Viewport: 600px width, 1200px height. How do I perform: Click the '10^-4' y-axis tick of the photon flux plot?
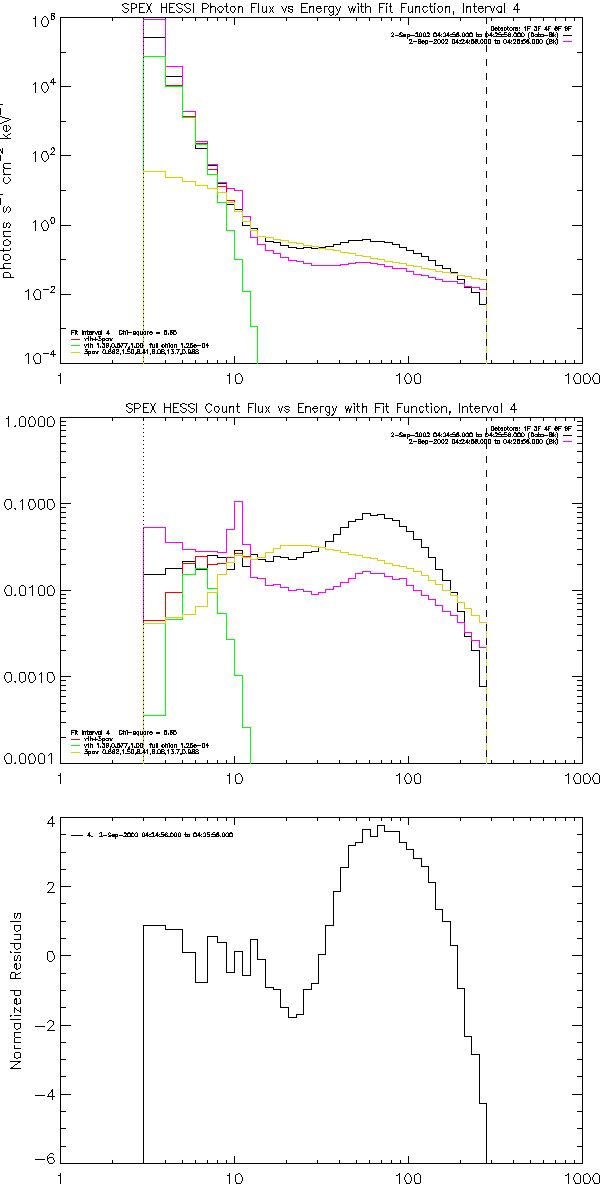point(40,357)
